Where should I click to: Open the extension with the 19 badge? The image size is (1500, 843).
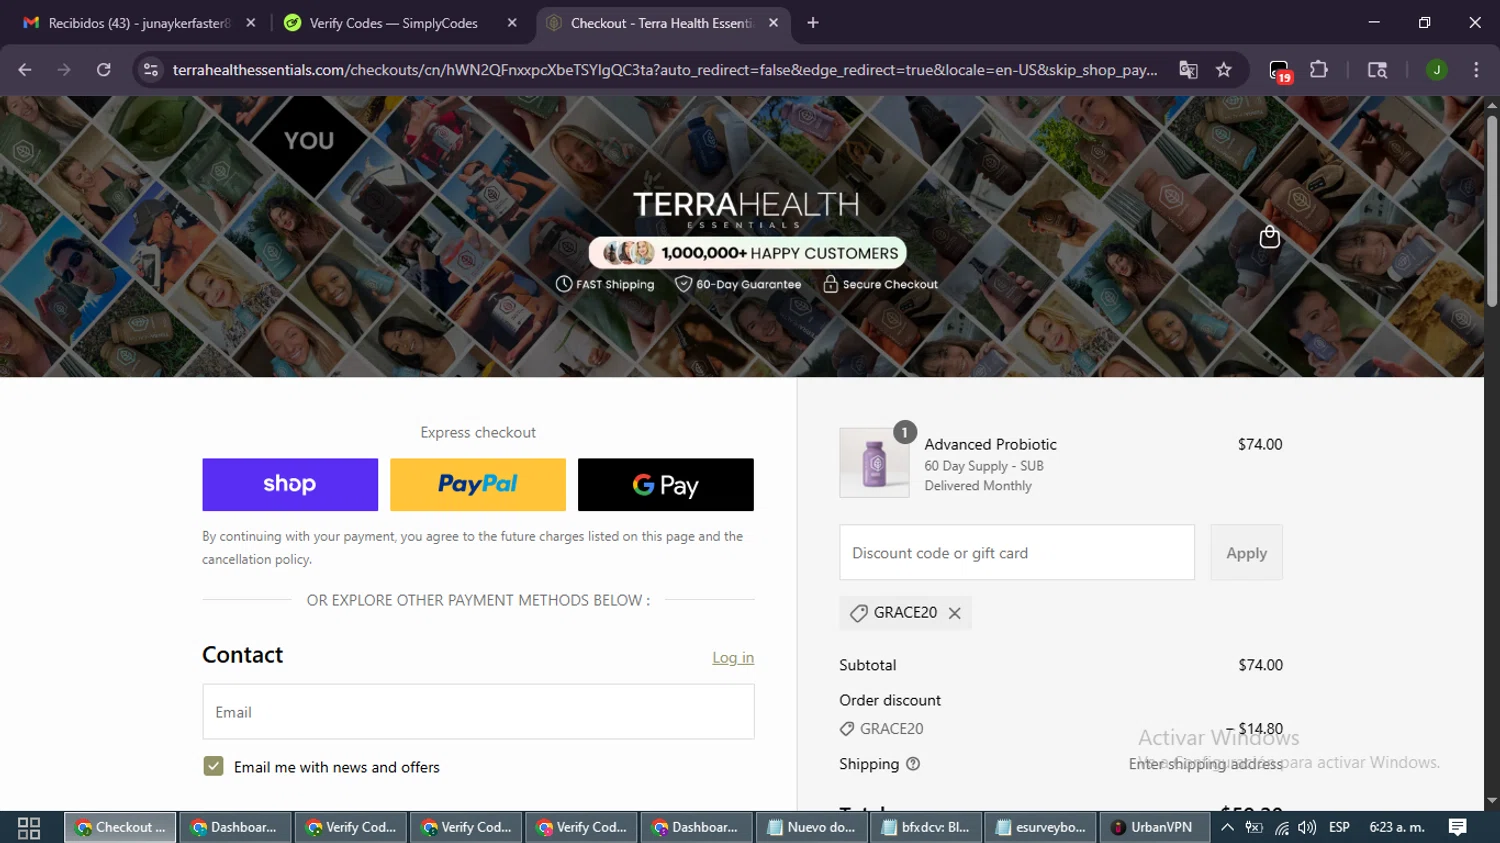pos(1280,71)
